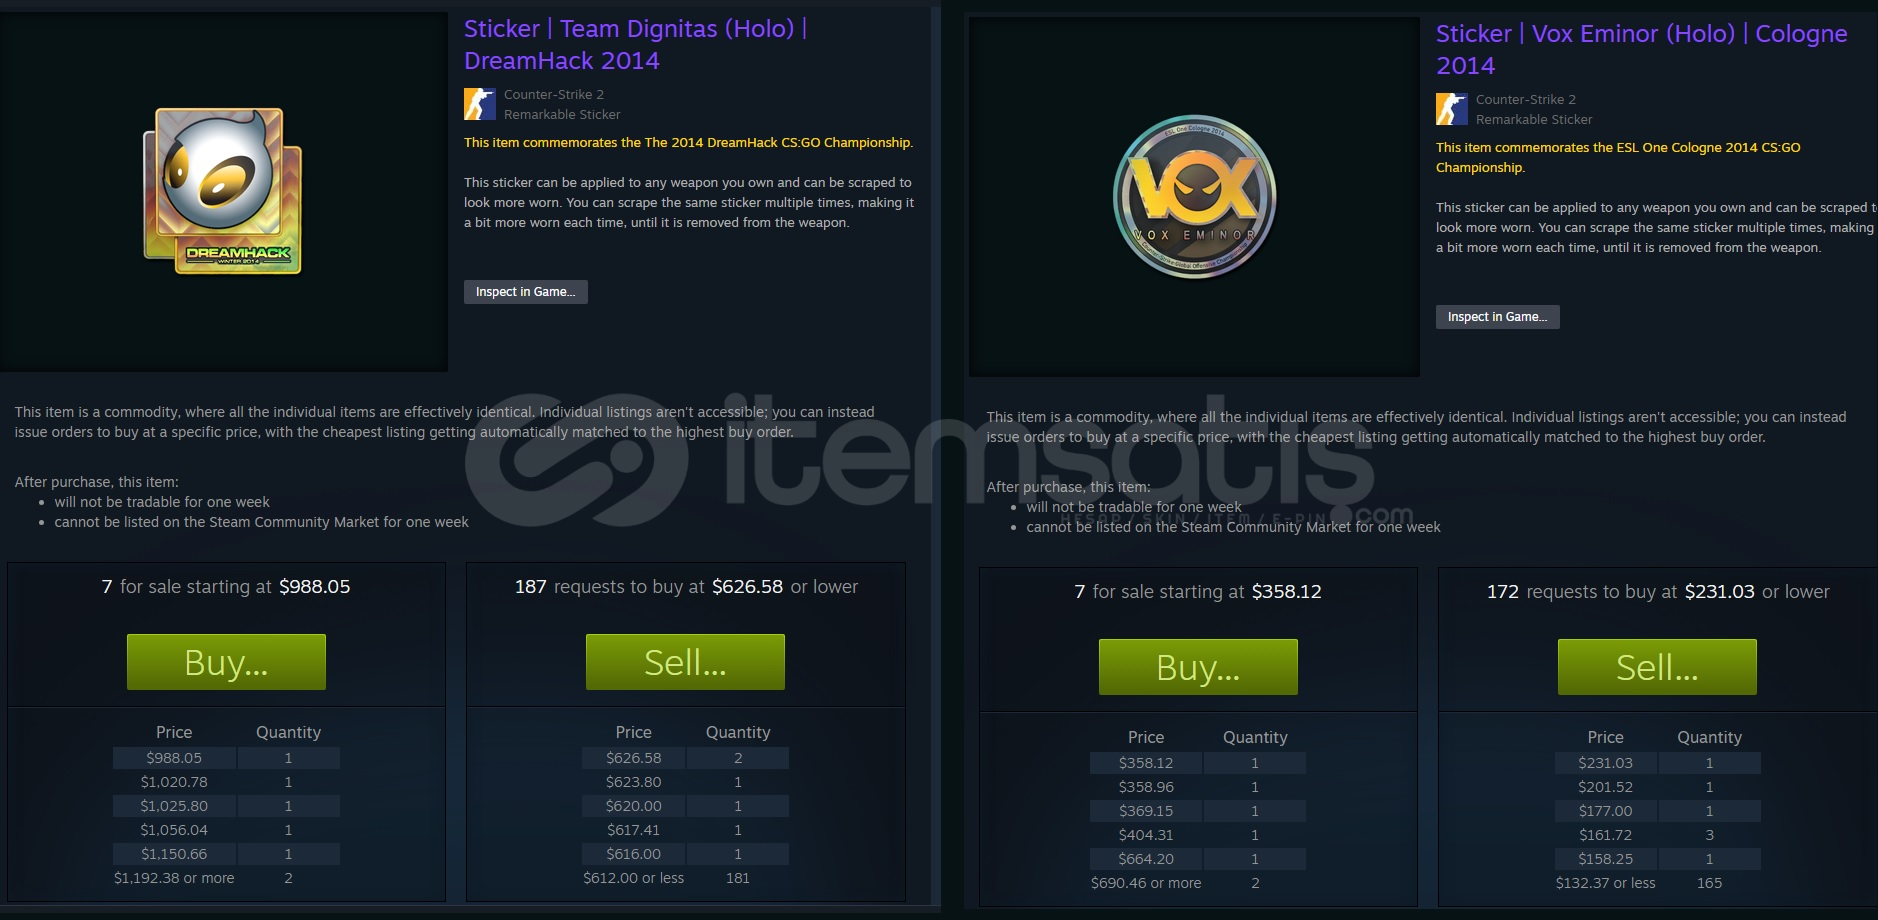
Task: Open the Team Dignitas (Holo) DreamHack 2014 title link
Action: tap(635, 44)
